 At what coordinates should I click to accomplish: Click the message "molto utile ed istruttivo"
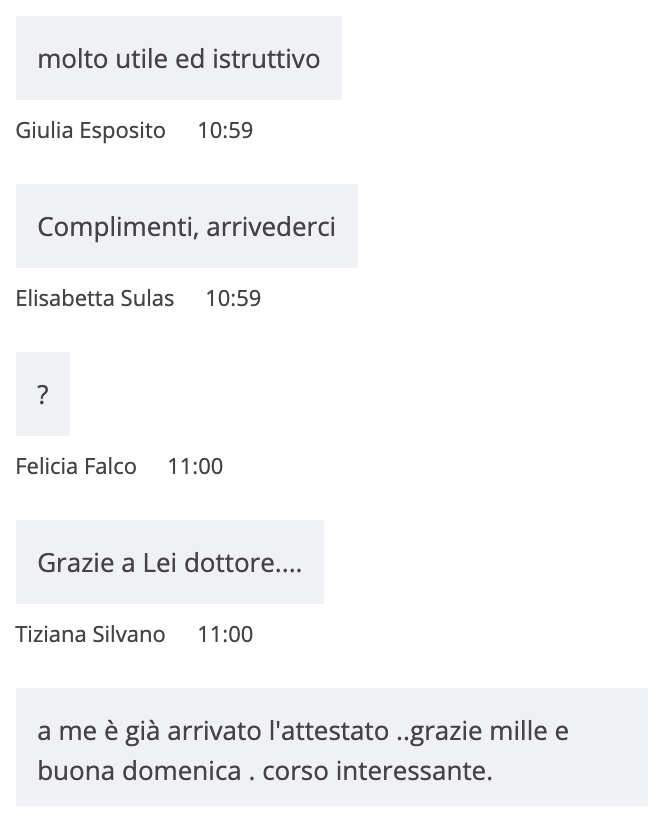[178, 58]
